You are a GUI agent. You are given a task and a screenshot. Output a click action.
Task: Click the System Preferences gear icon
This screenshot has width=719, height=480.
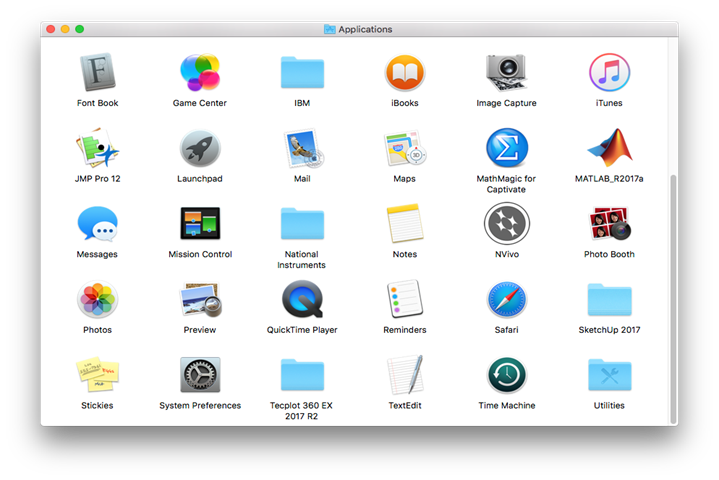200,375
